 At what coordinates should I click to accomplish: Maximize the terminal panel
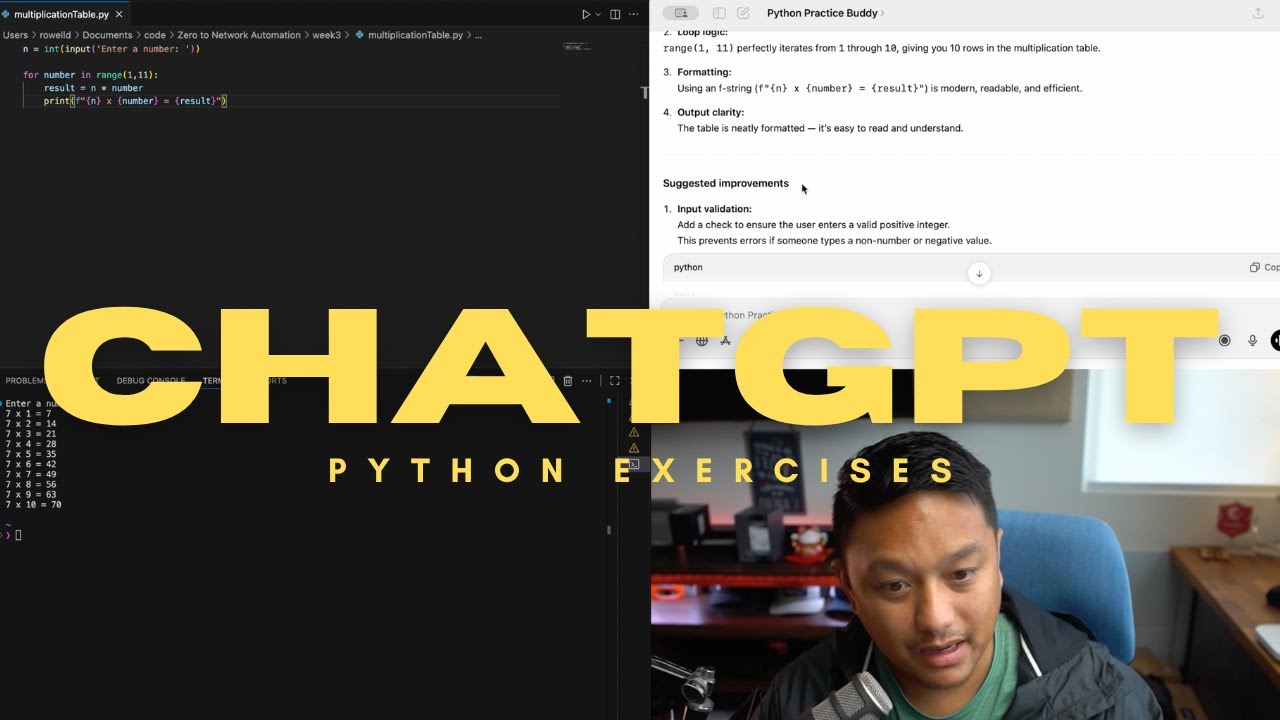click(615, 381)
